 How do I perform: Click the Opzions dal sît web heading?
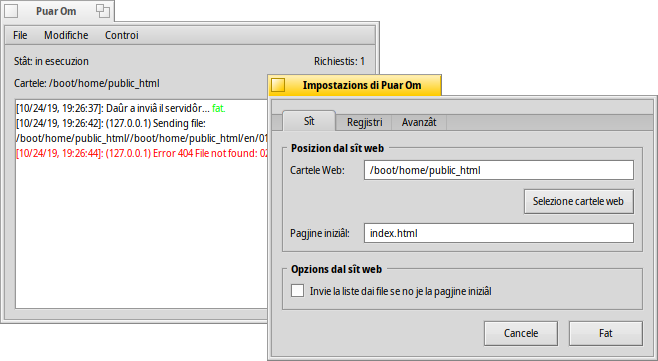pos(337,269)
